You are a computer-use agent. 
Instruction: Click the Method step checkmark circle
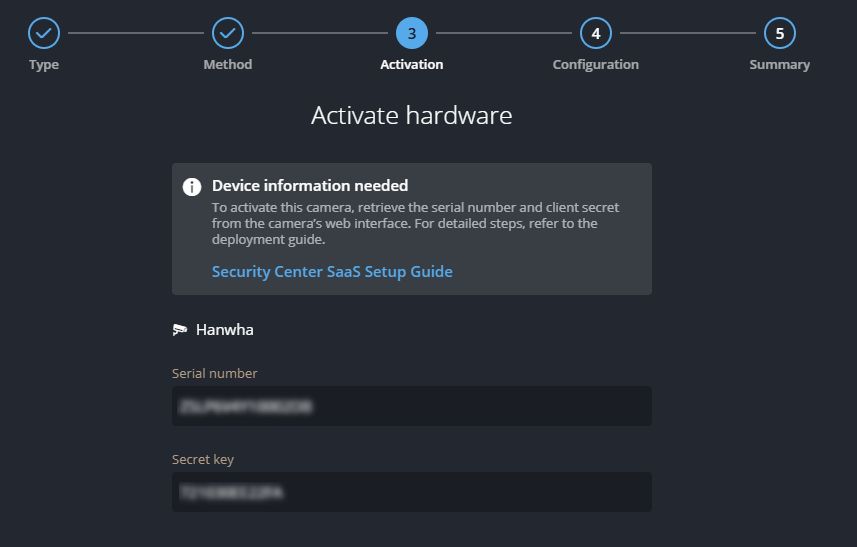228,34
